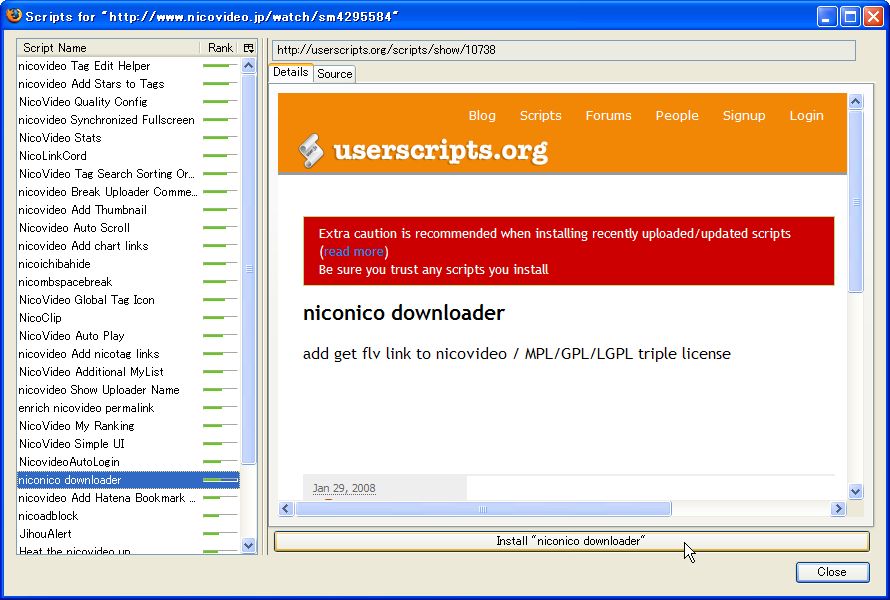Click the userscripts.org scroll logo icon
This screenshot has width=890, height=600.
(310, 151)
